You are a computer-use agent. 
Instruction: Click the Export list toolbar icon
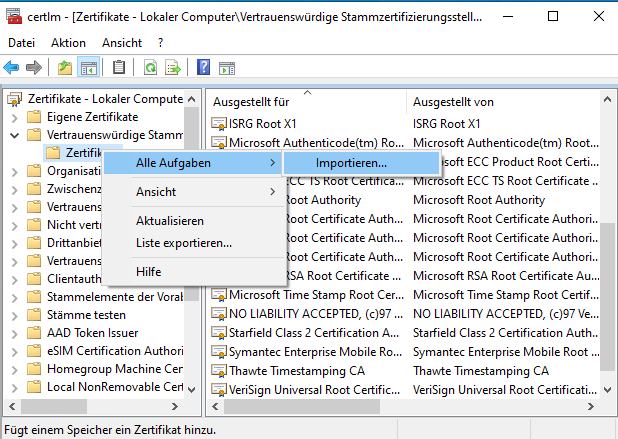pyautogui.click(x=173, y=68)
